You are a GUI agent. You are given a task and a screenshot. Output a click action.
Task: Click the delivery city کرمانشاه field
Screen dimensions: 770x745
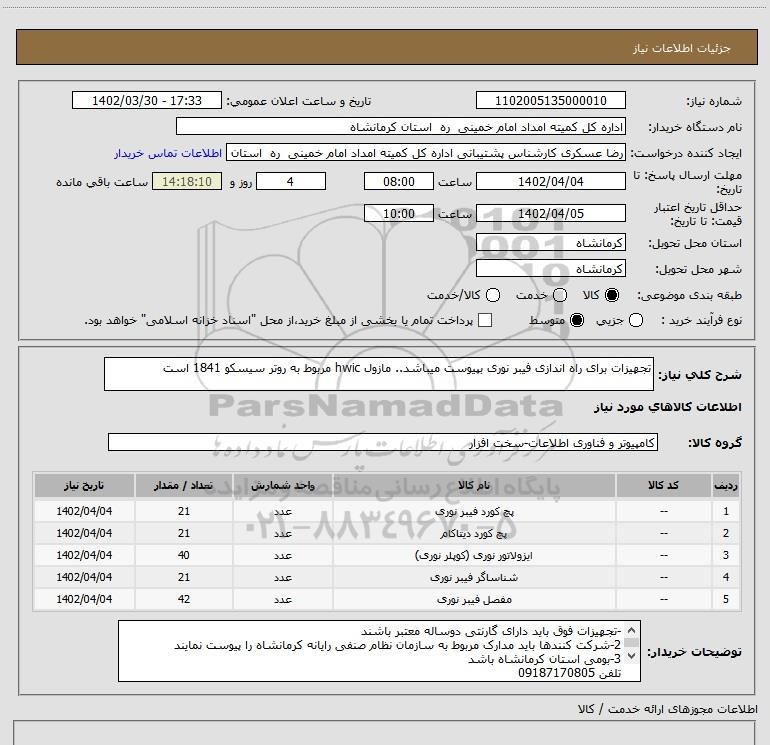[550, 269]
